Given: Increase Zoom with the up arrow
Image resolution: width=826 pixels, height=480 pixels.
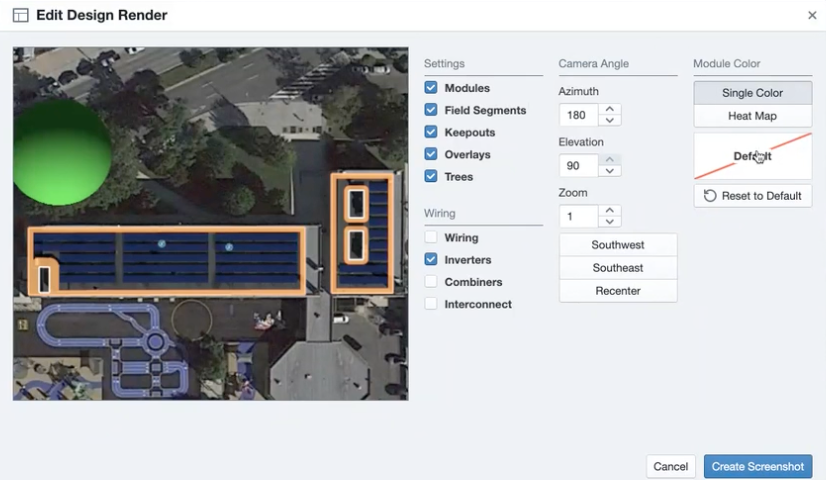Looking at the screenshot, I should click(x=609, y=210).
